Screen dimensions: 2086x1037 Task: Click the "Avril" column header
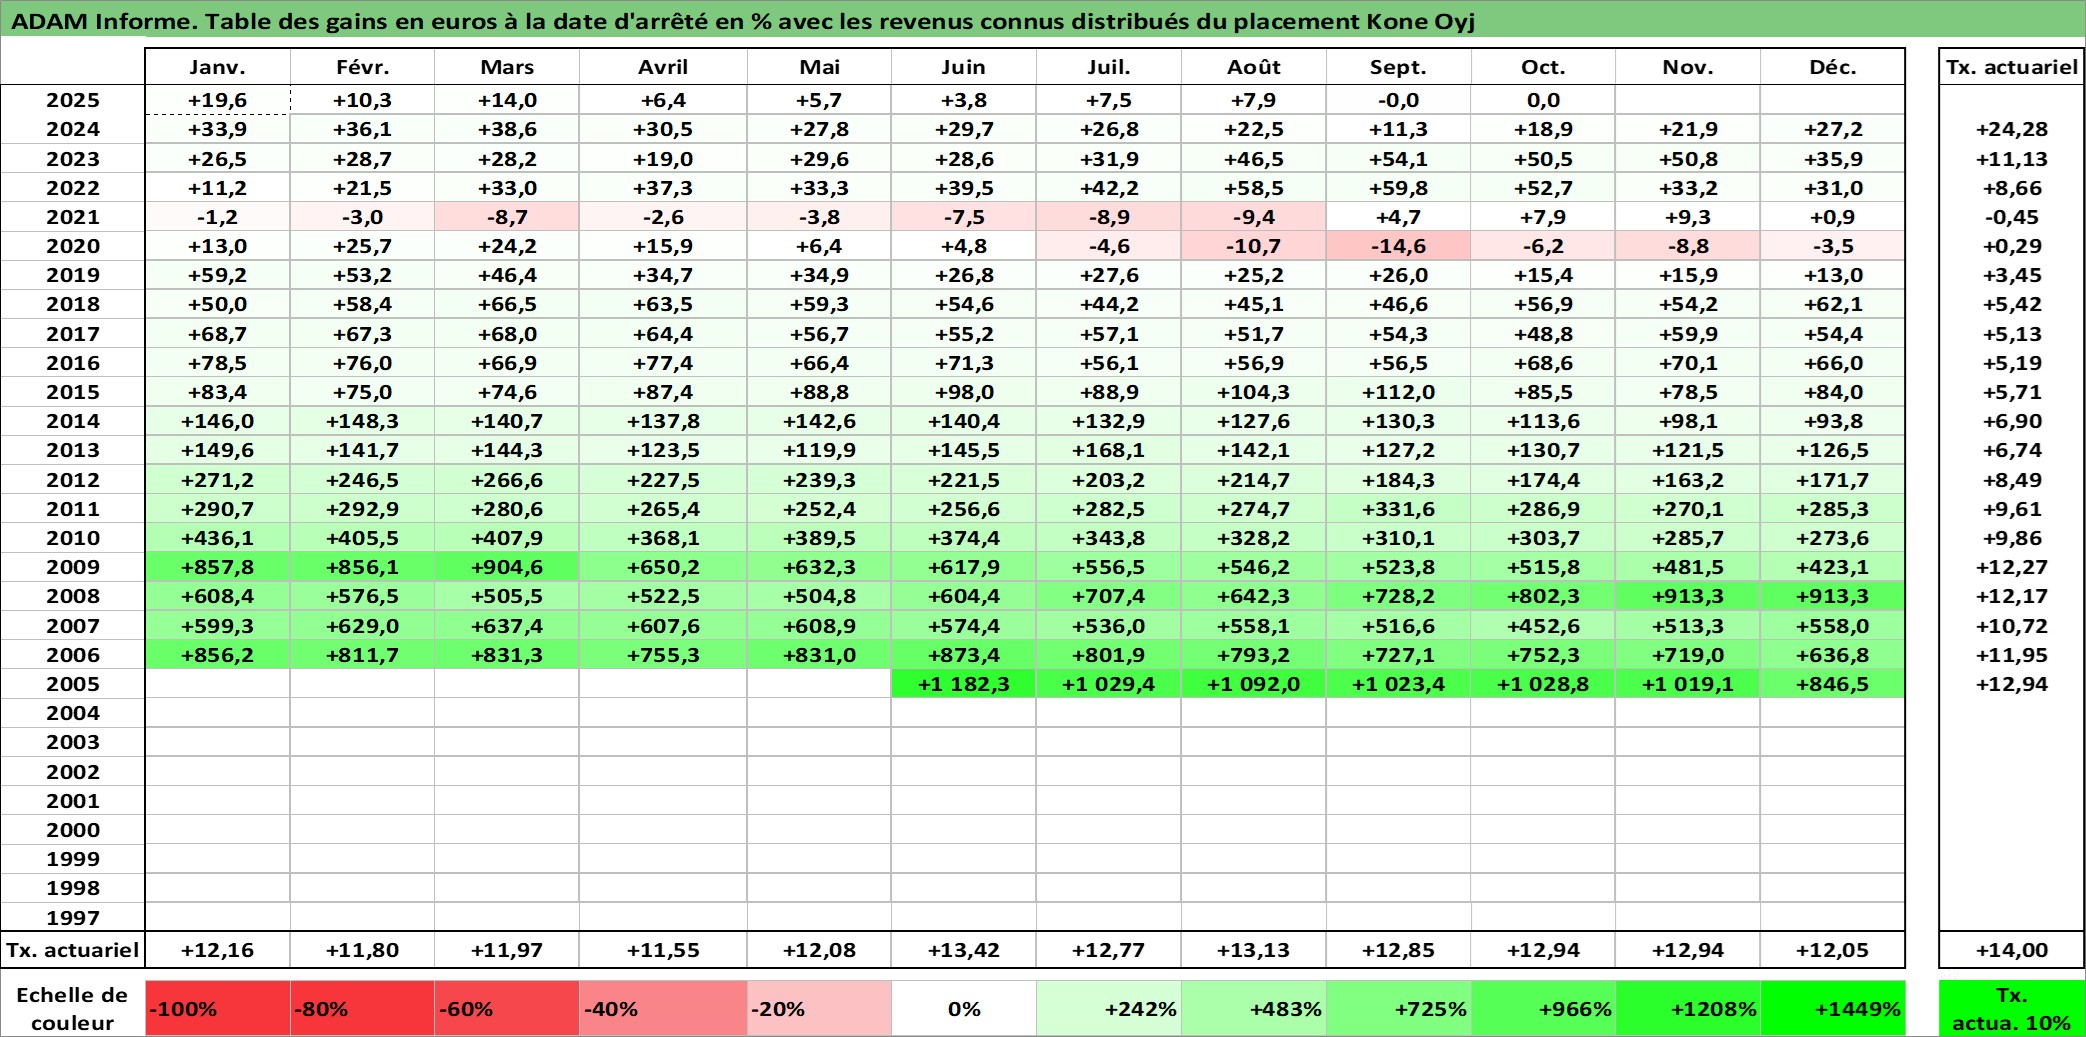663,67
